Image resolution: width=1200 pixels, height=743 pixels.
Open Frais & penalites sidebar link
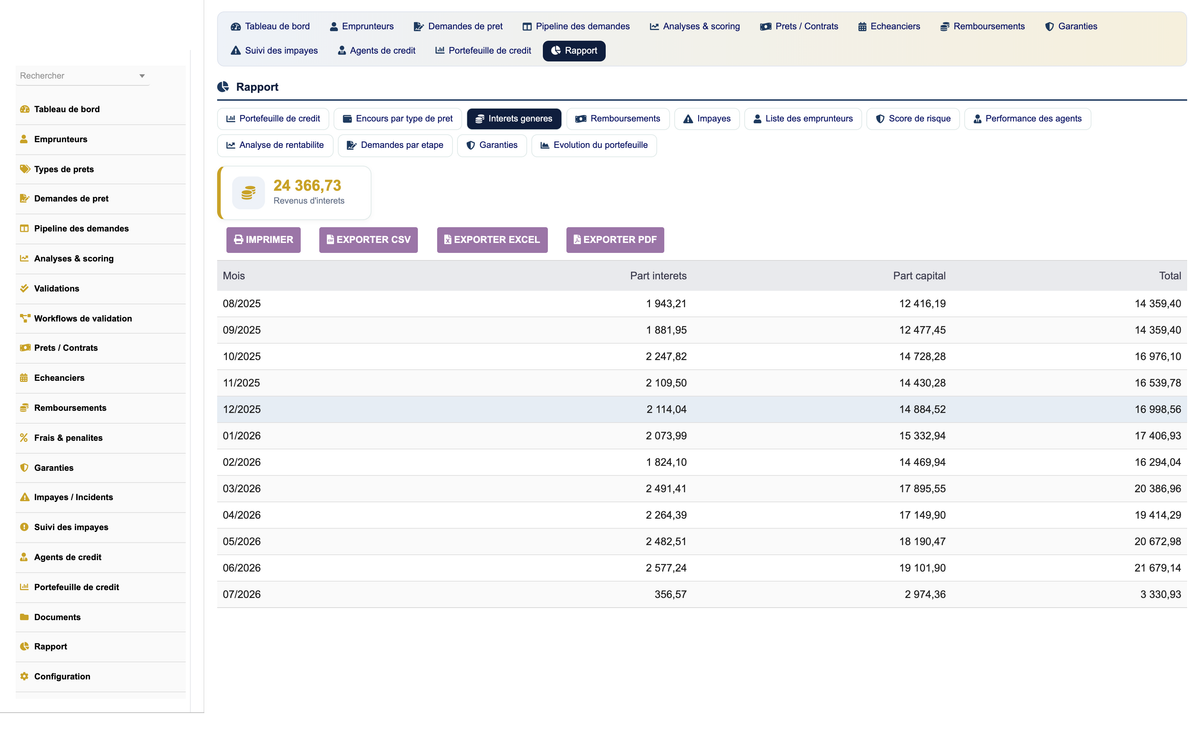click(x=68, y=438)
